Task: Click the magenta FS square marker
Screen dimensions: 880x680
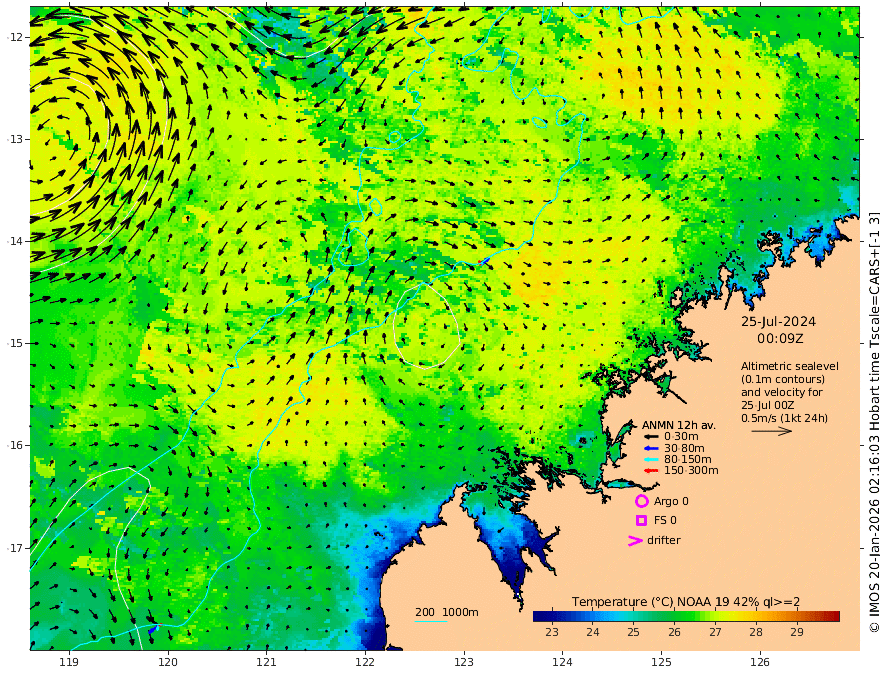Action: [641, 521]
